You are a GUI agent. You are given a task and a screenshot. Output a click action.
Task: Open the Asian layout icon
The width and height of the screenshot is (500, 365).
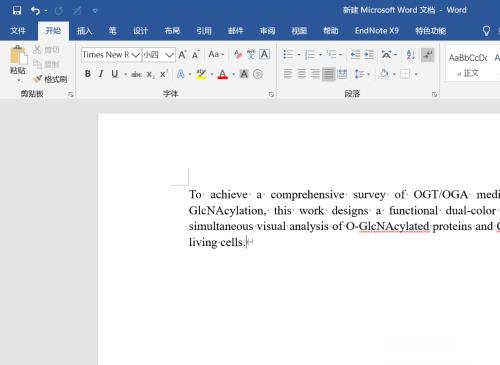pos(386,54)
